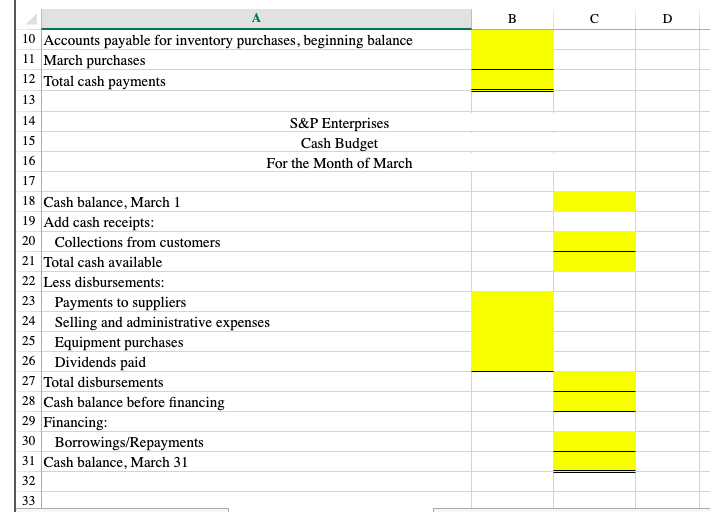Select row 17 header
Image resolution: width=710 pixels, height=512 pixels.
coord(29,181)
